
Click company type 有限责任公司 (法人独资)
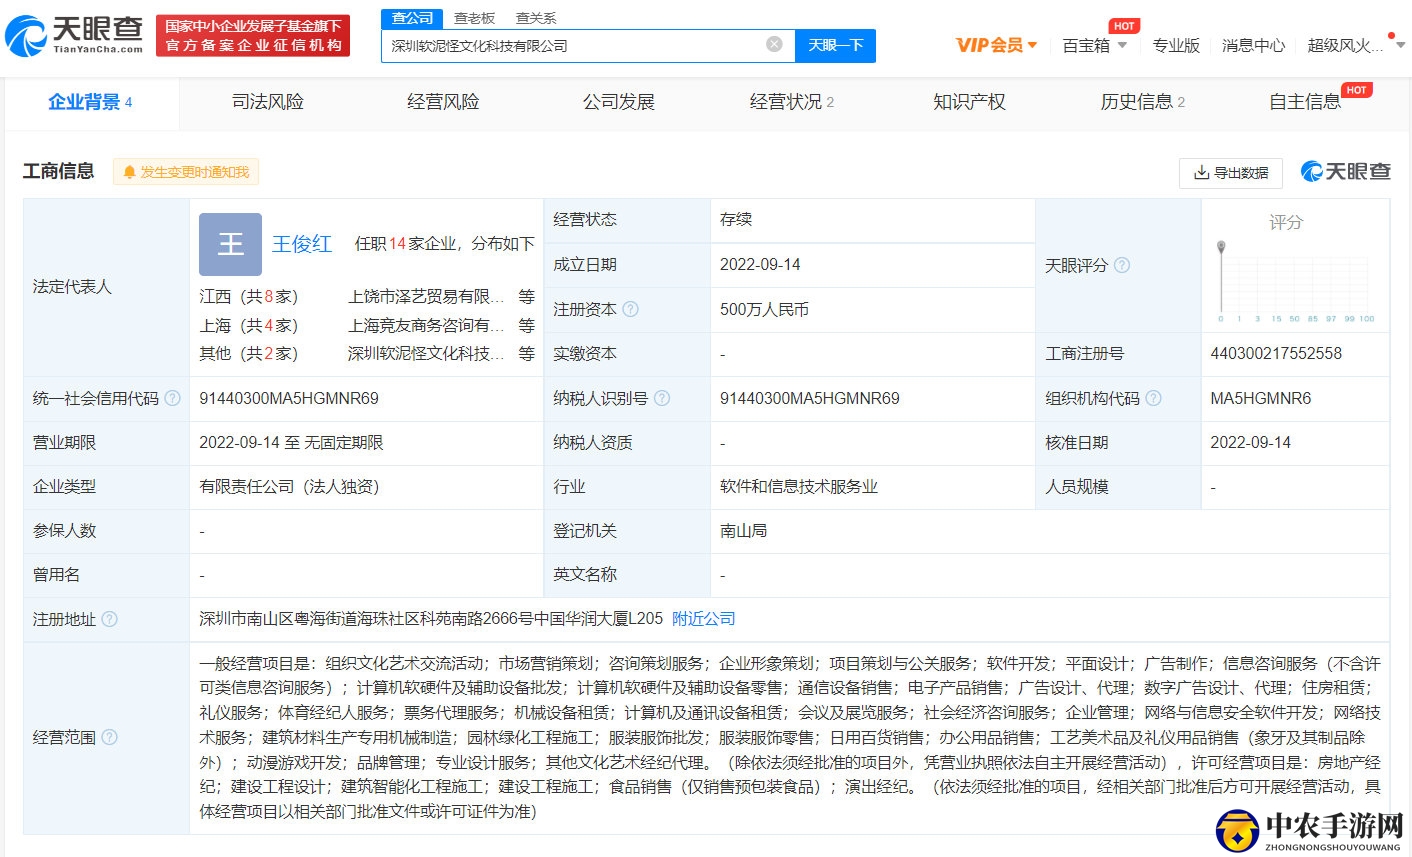[289, 486]
